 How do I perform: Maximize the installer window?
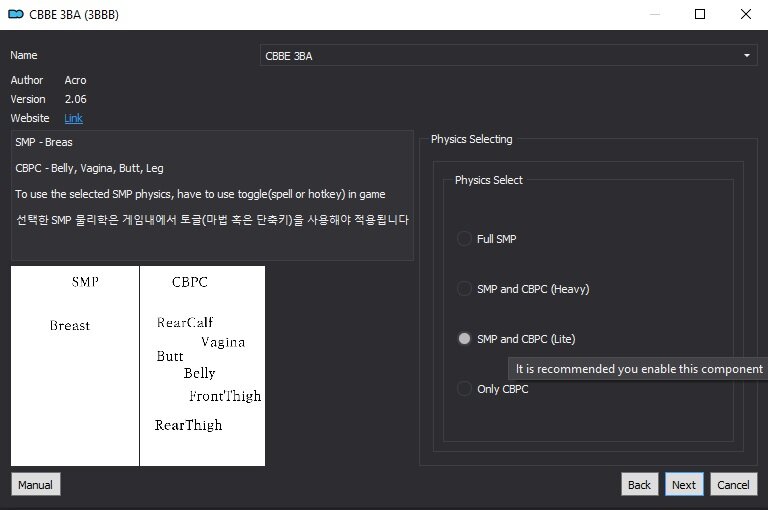tap(700, 14)
